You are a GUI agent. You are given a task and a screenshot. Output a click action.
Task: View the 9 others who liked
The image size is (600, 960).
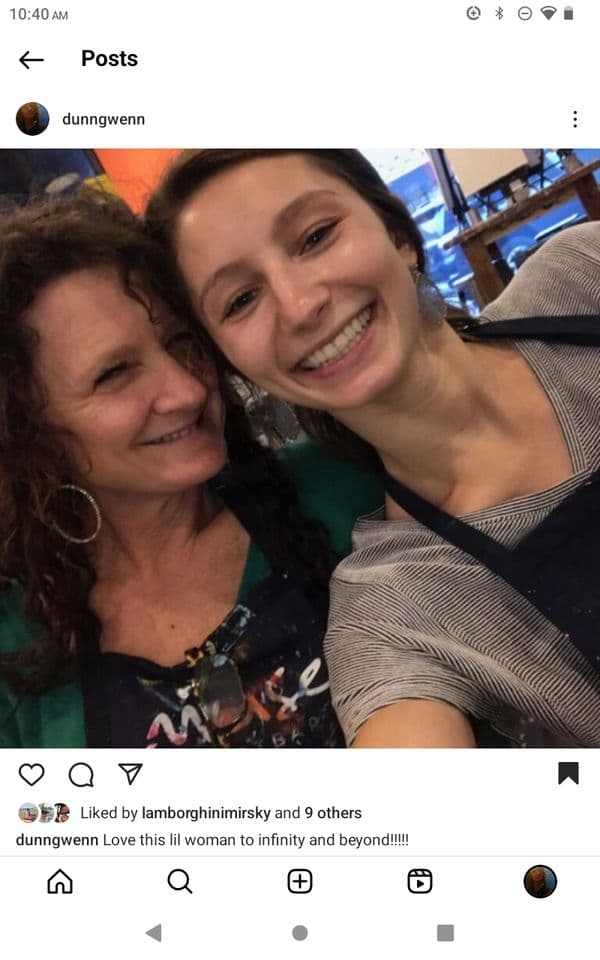[333, 812]
